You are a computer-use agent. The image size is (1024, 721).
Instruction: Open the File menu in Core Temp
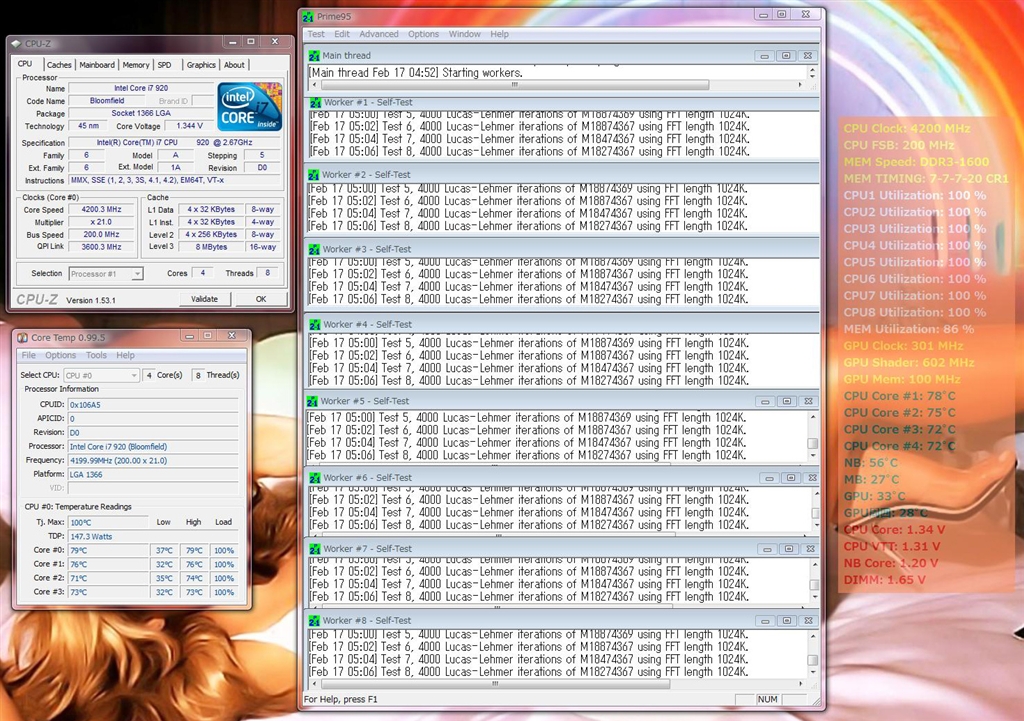click(x=29, y=355)
